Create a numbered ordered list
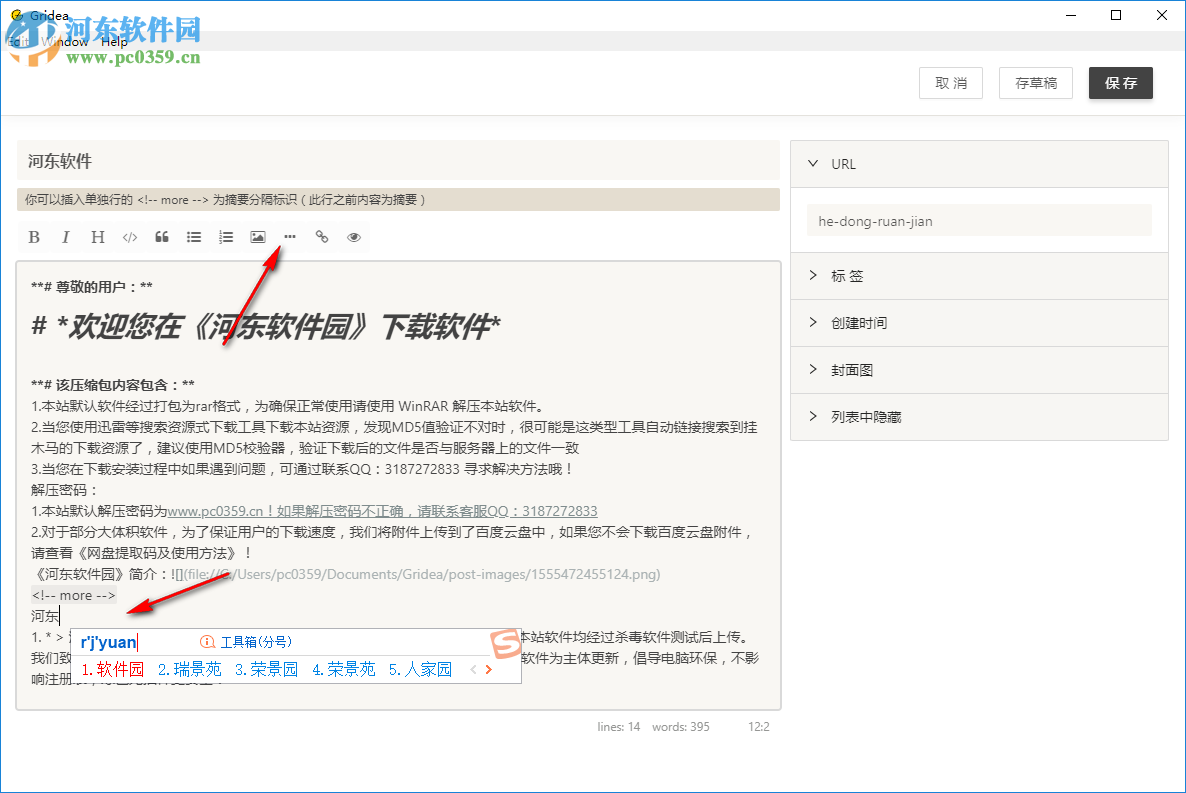This screenshot has width=1186, height=793. (x=225, y=238)
